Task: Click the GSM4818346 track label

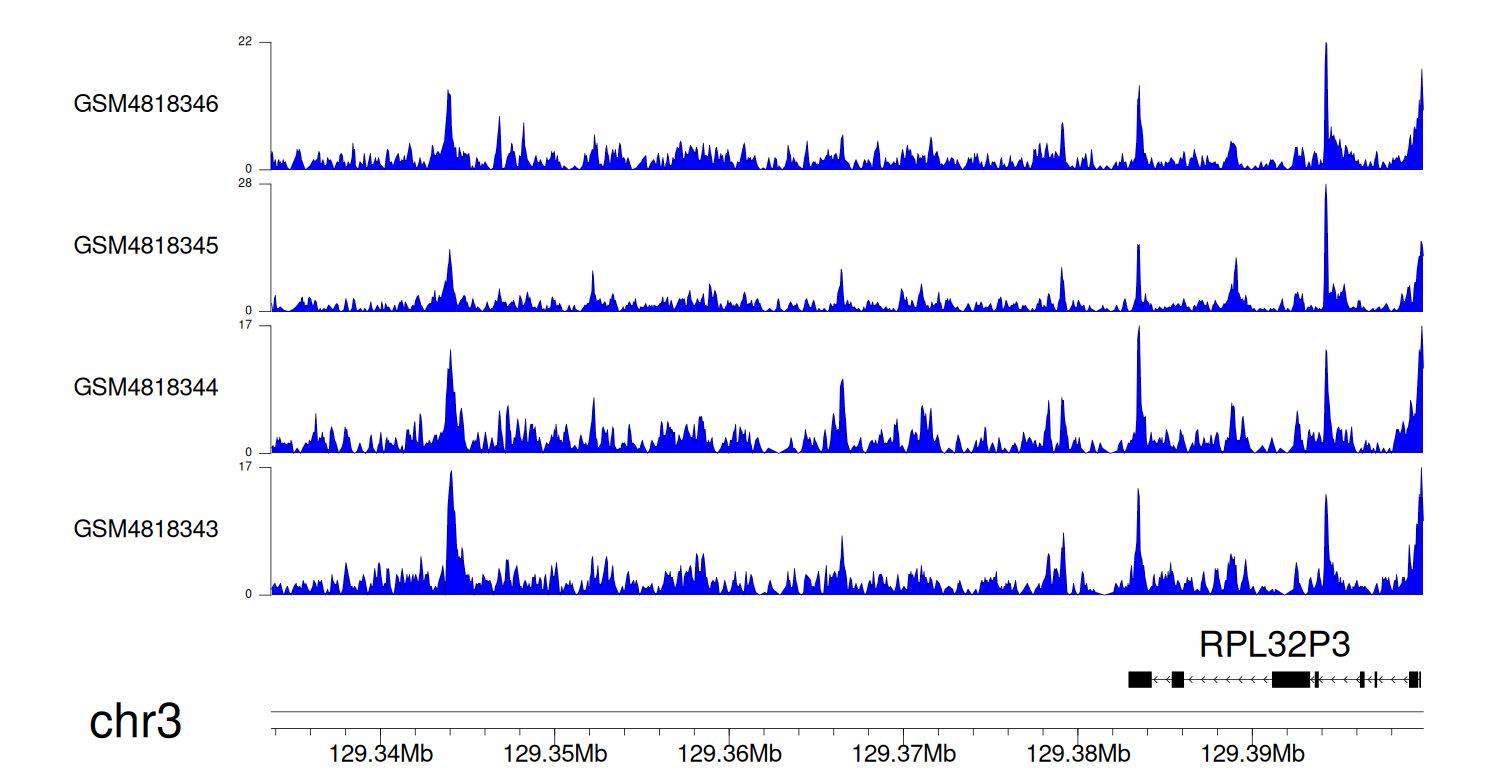Action: tap(146, 104)
